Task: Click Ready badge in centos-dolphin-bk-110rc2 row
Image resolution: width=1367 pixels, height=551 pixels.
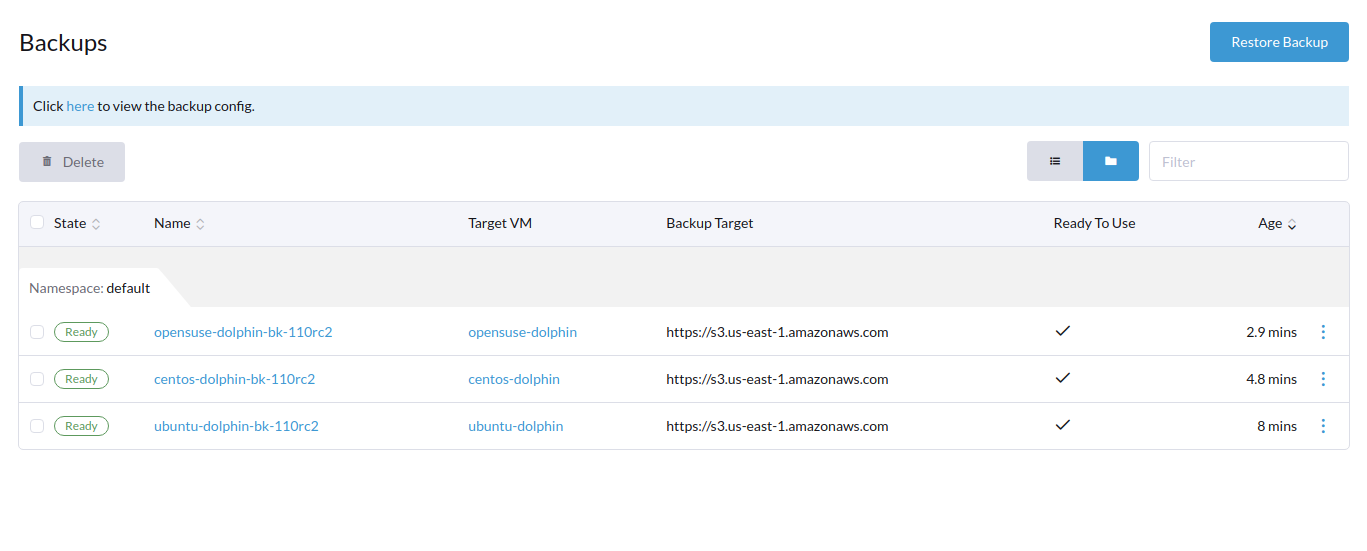Action: click(x=81, y=379)
